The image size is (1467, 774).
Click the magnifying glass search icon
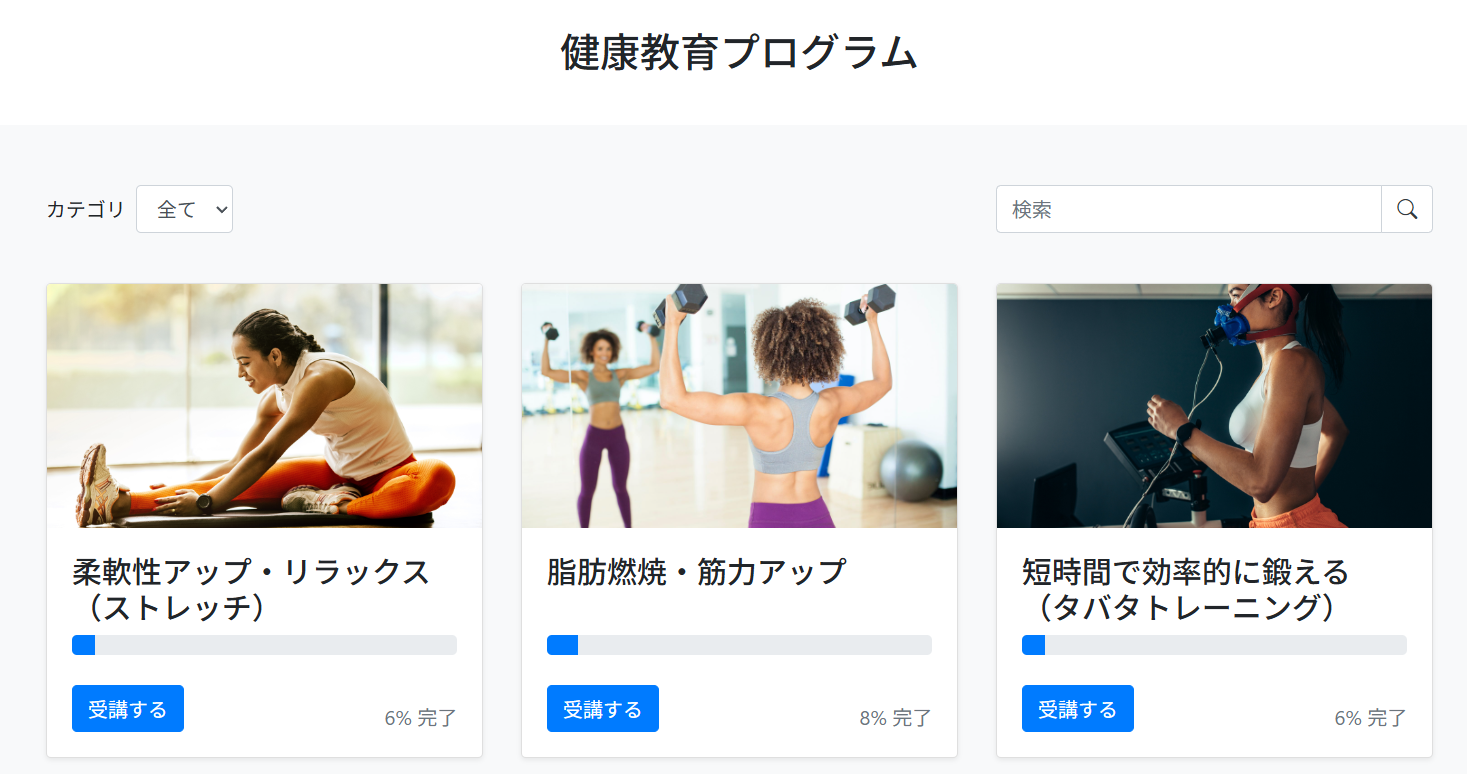click(x=1407, y=209)
